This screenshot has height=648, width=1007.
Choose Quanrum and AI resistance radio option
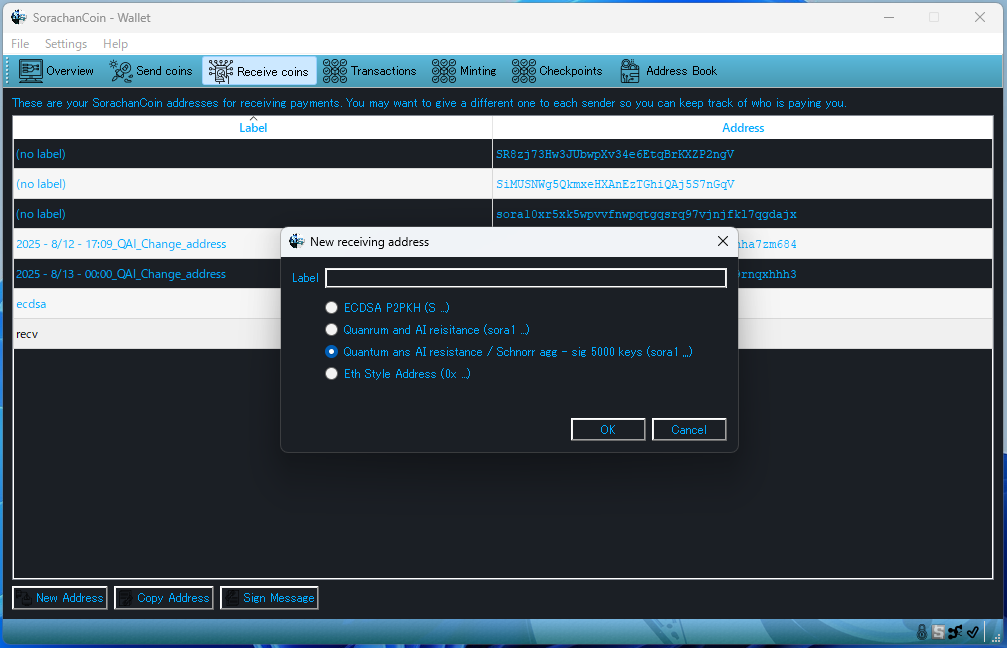[x=332, y=330]
